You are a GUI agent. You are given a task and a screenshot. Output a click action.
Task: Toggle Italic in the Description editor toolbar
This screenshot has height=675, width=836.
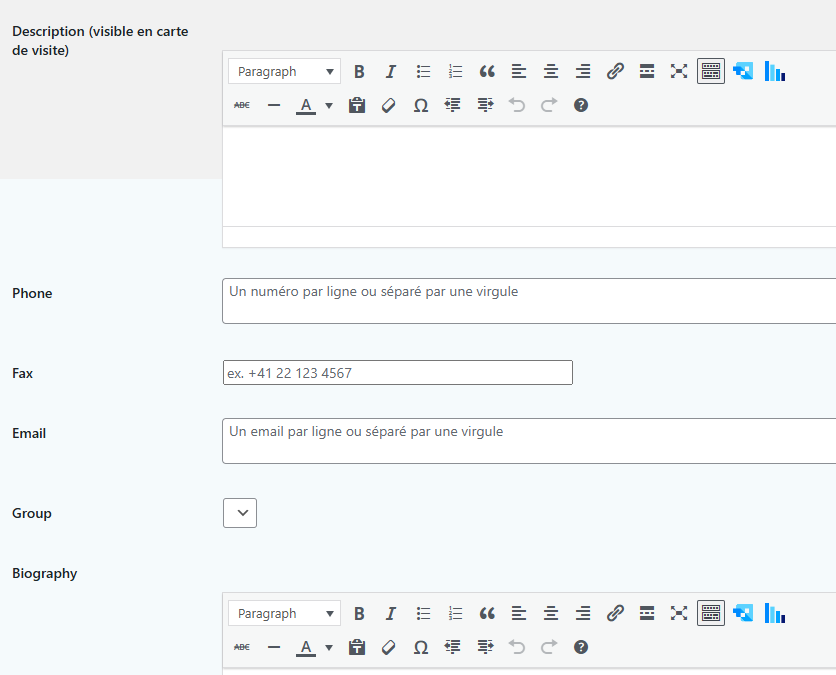(x=391, y=71)
